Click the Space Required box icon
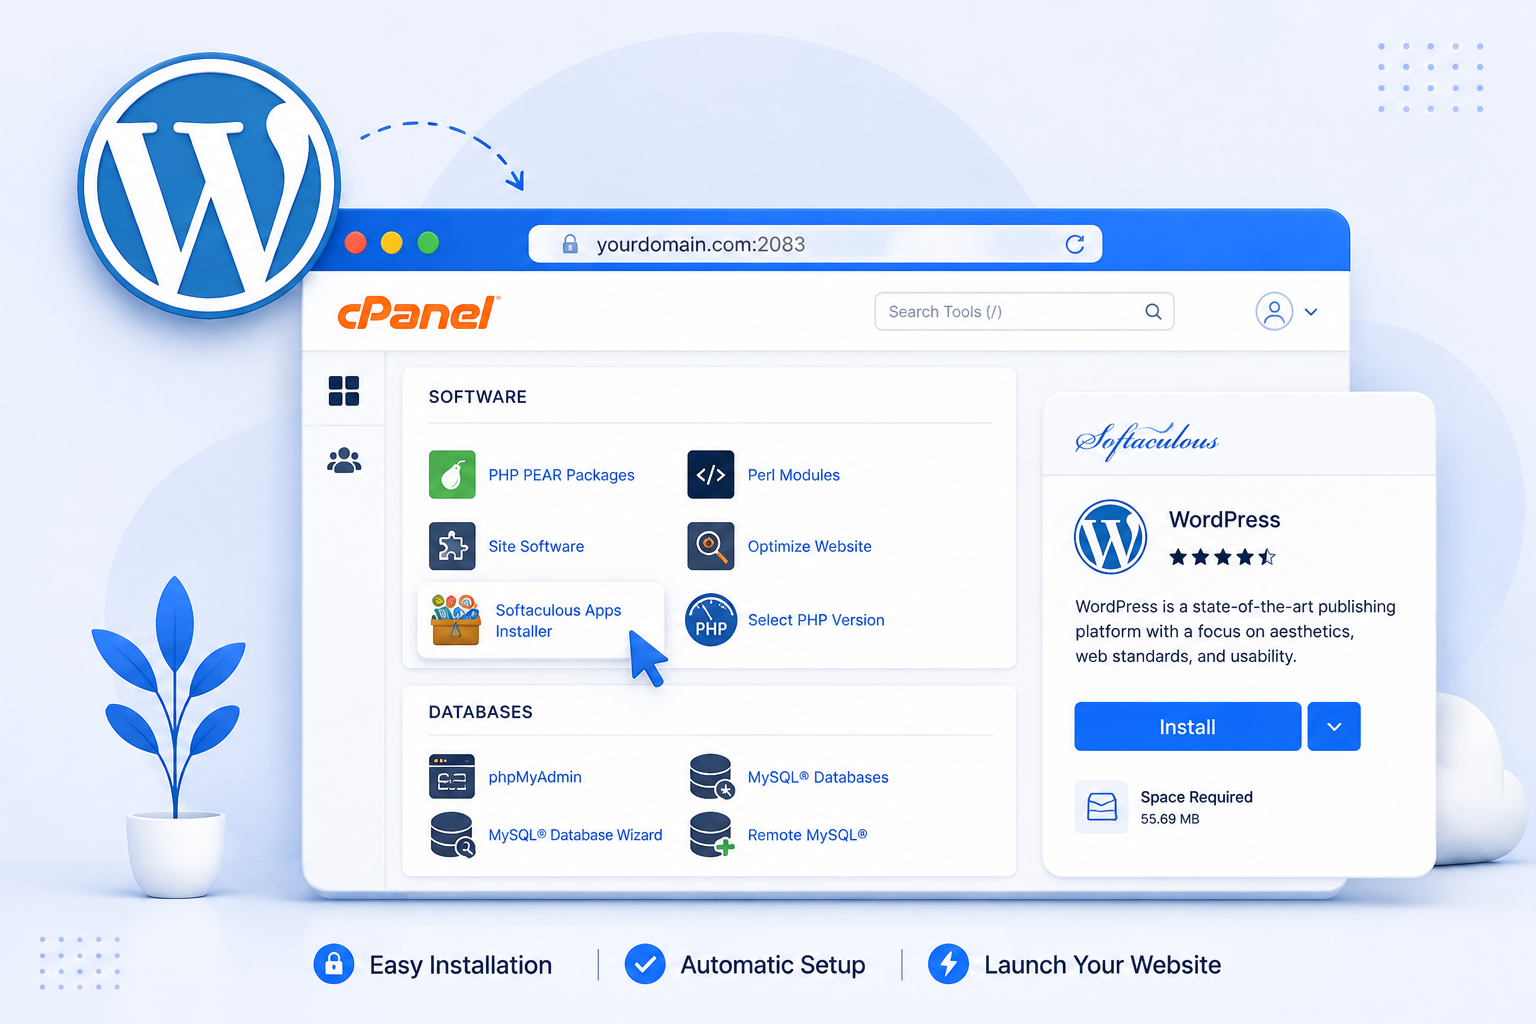Image resolution: width=1536 pixels, height=1024 pixels. pos(1101,807)
